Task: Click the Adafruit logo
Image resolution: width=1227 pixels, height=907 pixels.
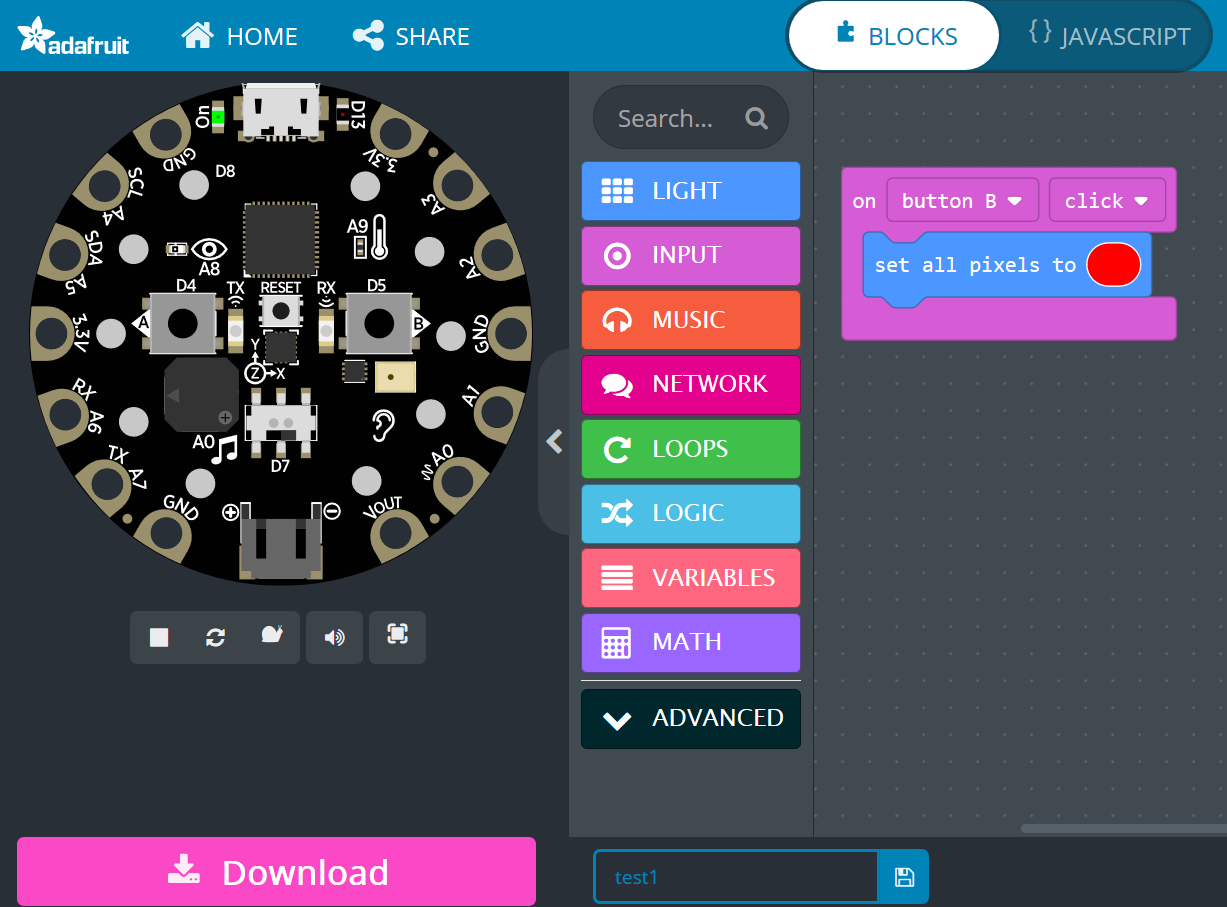Action: click(74, 37)
